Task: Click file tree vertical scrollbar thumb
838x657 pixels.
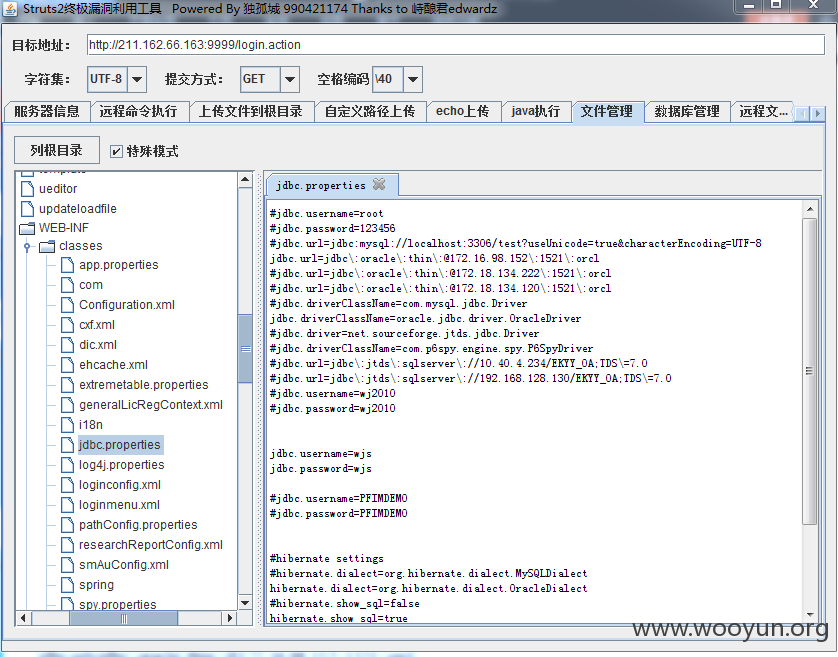Action: (x=245, y=349)
